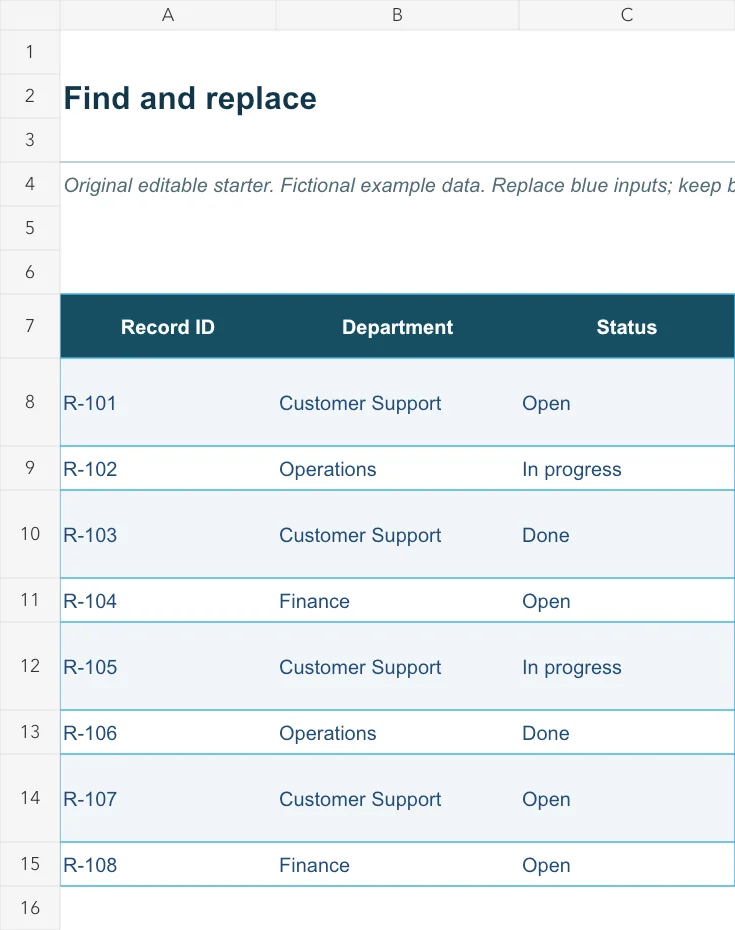Select row 7 header
The width and height of the screenshot is (735, 930).
30,326
